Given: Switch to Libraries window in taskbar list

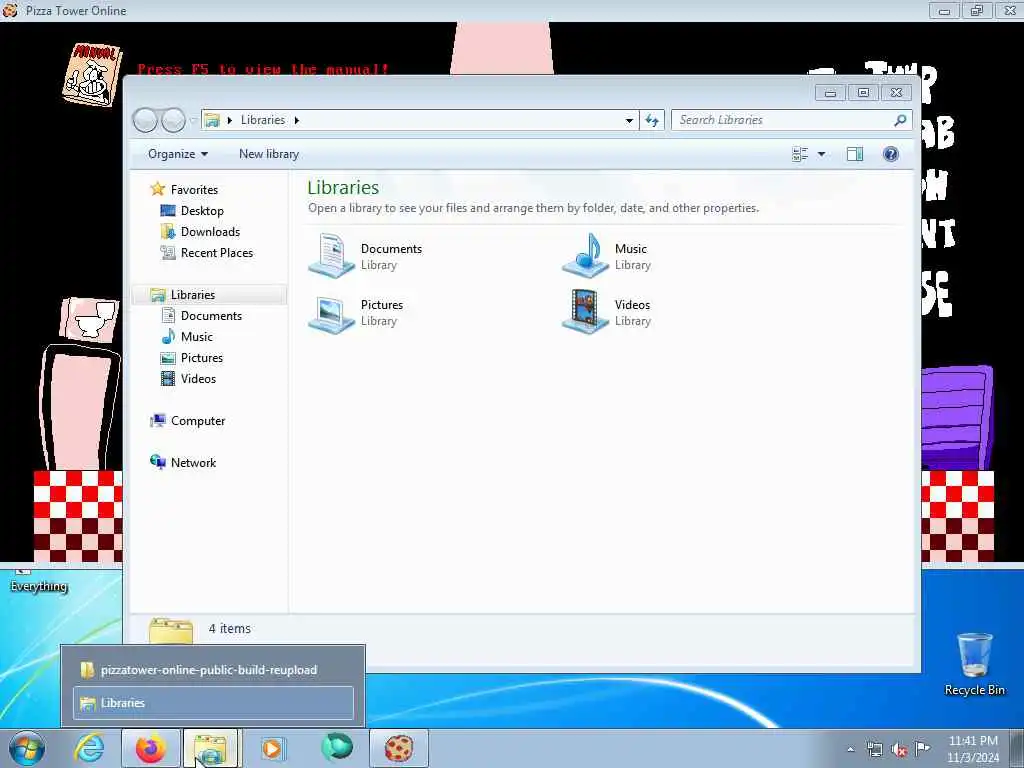Looking at the screenshot, I should 213,703.
